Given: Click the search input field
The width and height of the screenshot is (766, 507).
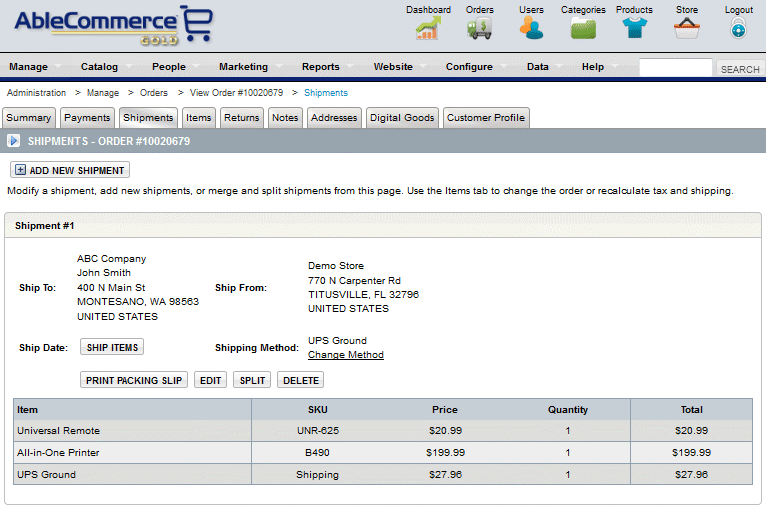Looking at the screenshot, I should [676, 68].
